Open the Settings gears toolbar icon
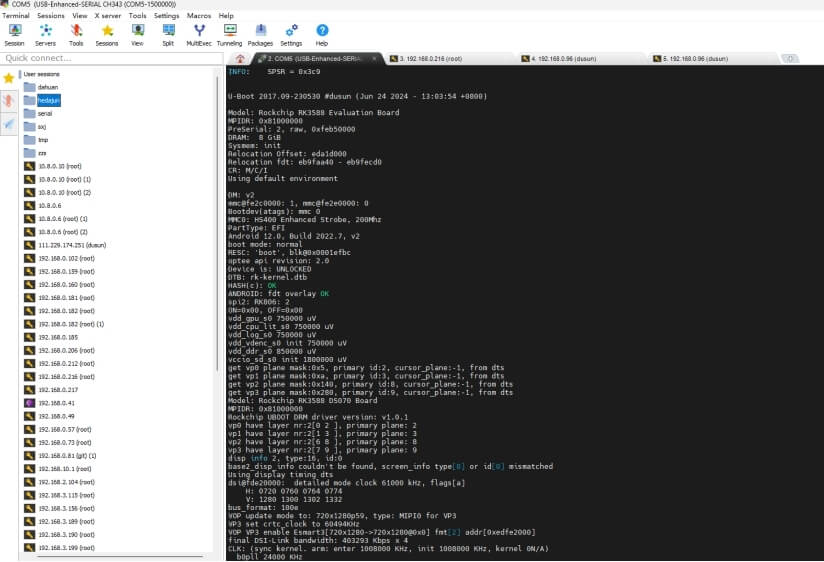Viewport: 824px width, 562px height. pos(291,35)
